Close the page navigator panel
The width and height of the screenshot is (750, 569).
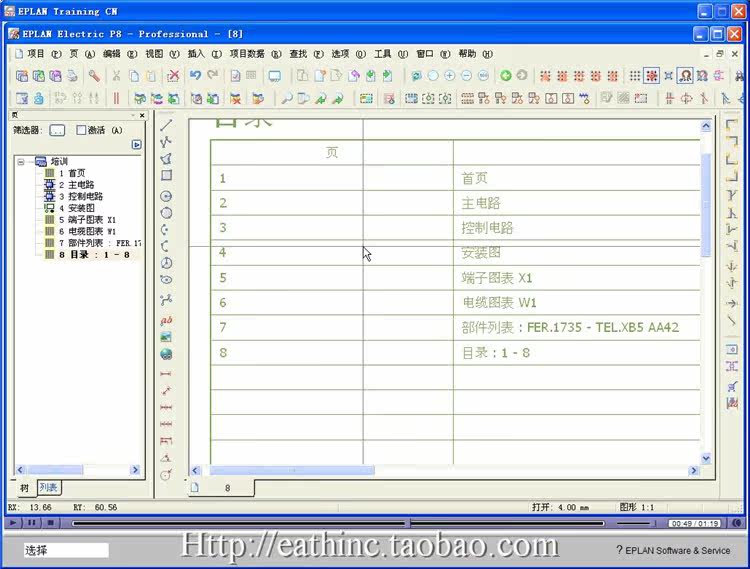(142, 115)
